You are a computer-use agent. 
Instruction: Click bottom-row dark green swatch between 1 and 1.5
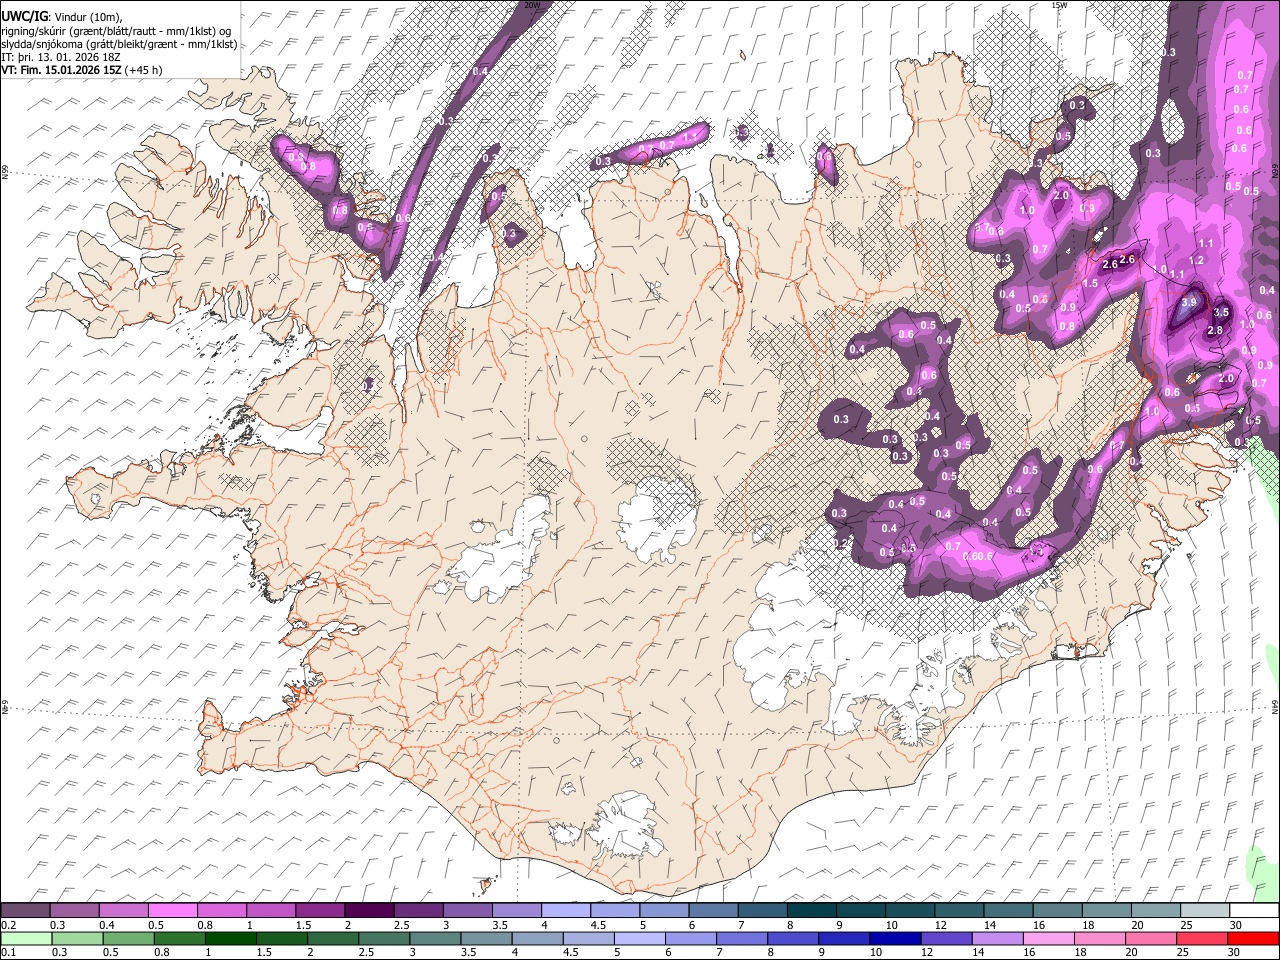[x=230, y=938]
